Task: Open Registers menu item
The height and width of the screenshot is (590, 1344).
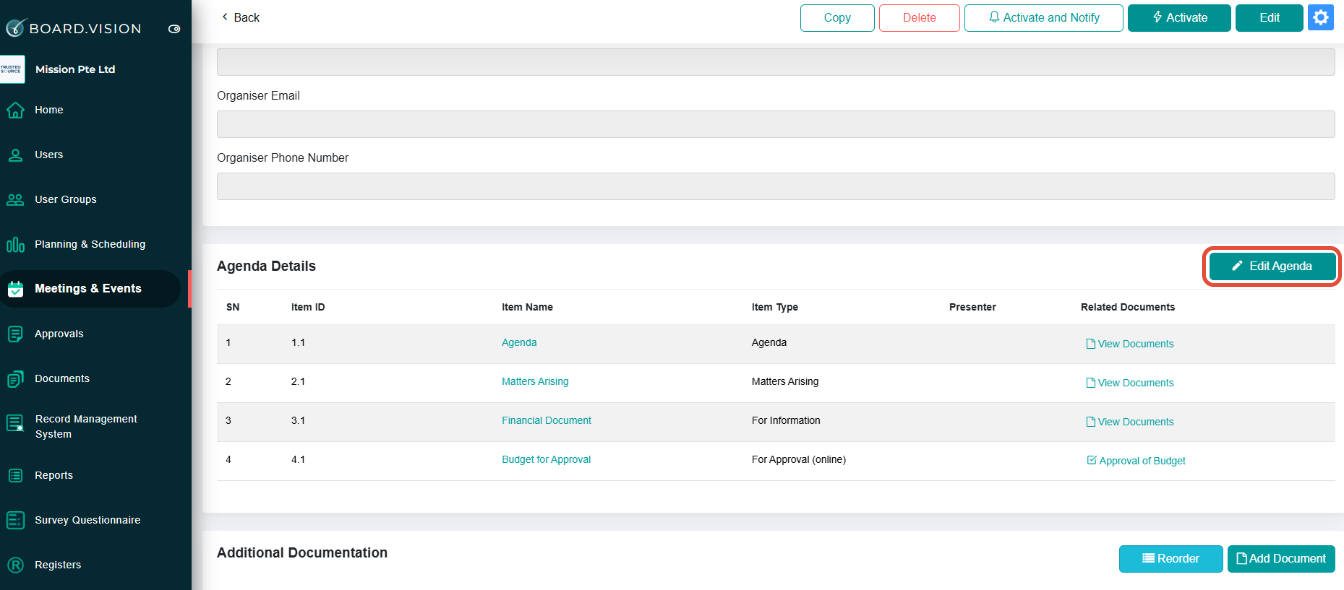Action: 58,565
